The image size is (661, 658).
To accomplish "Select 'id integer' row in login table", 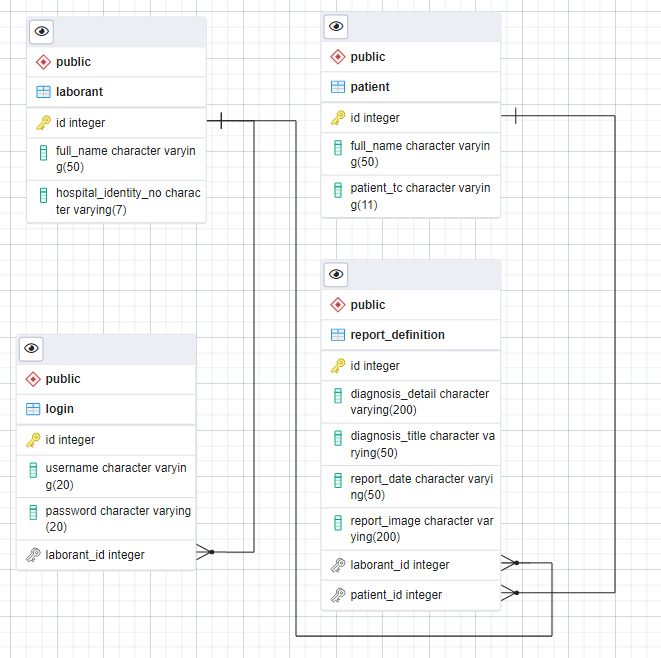I will [x=106, y=440].
